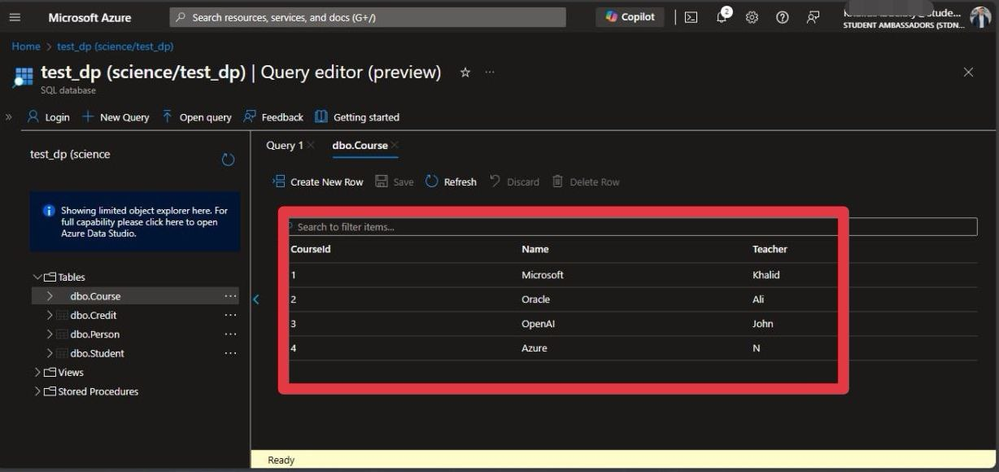
Task: Expand the dbo.Course table node
Action: click(50, 296)
